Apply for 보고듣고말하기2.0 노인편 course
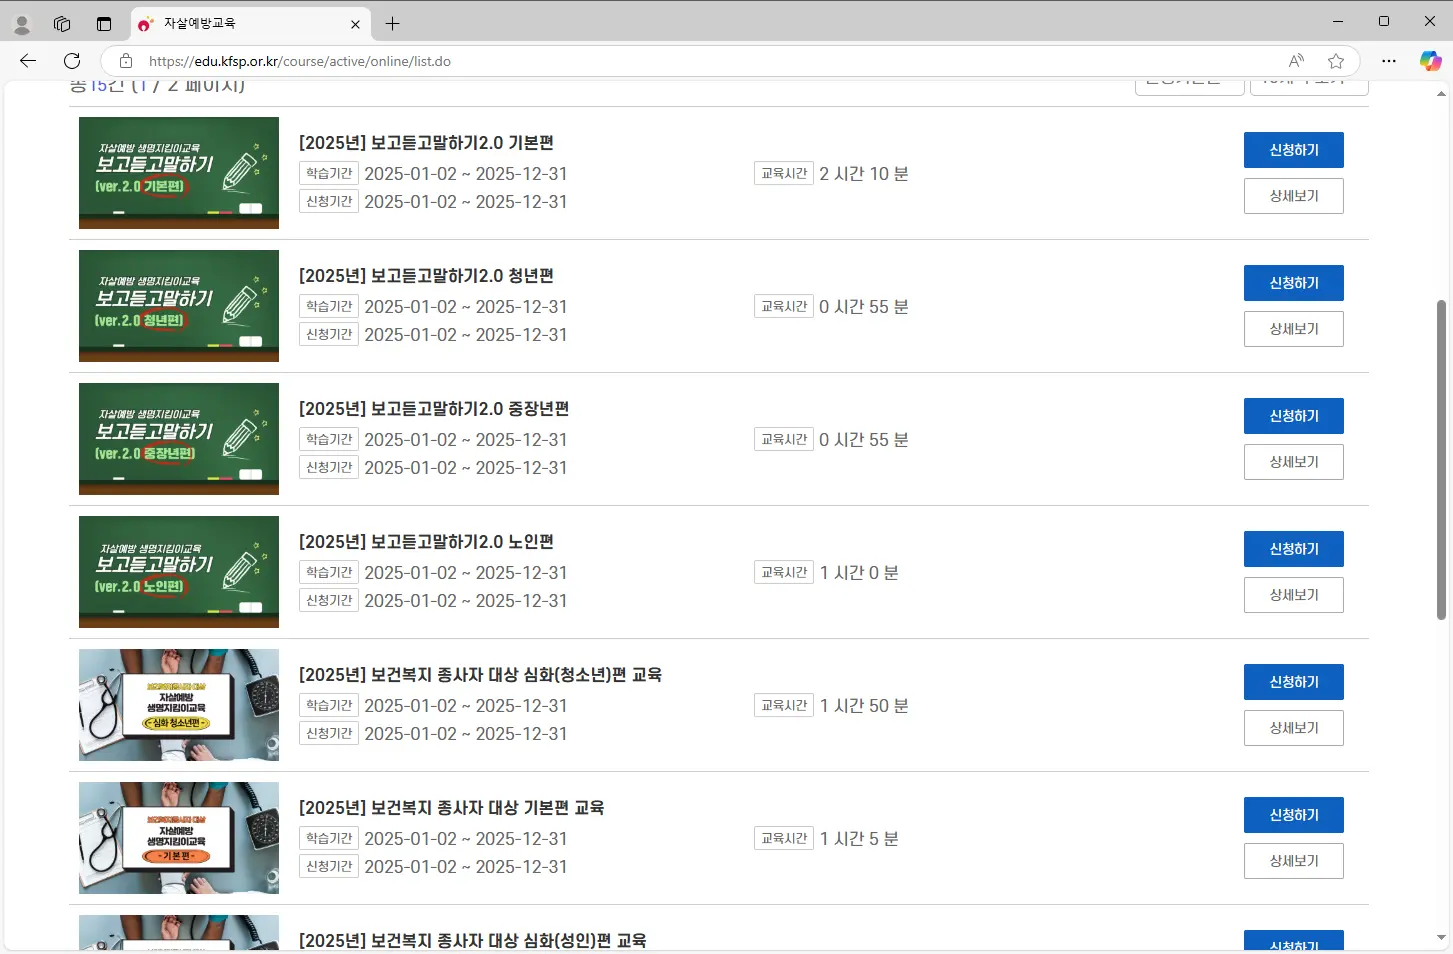Screen dimensions: 1453x954 tap(1293, 549)
